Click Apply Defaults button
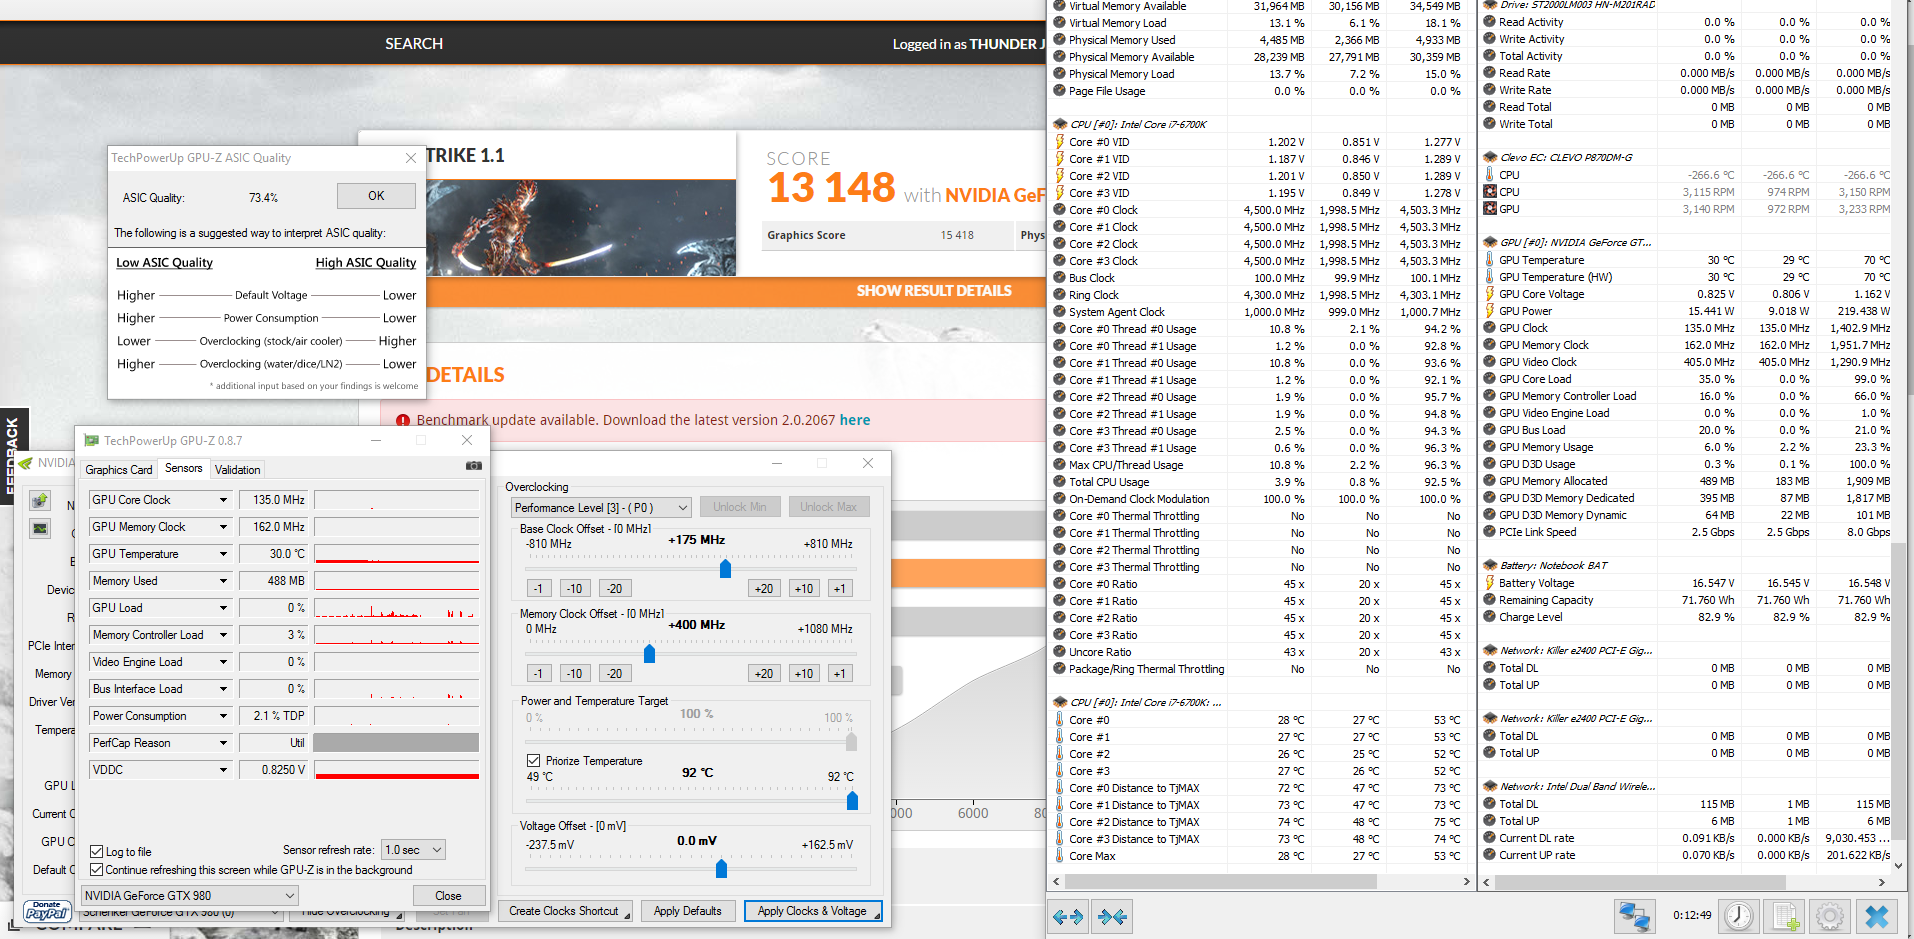Viewport: 1914px width, 939px height. click(688, 911)
